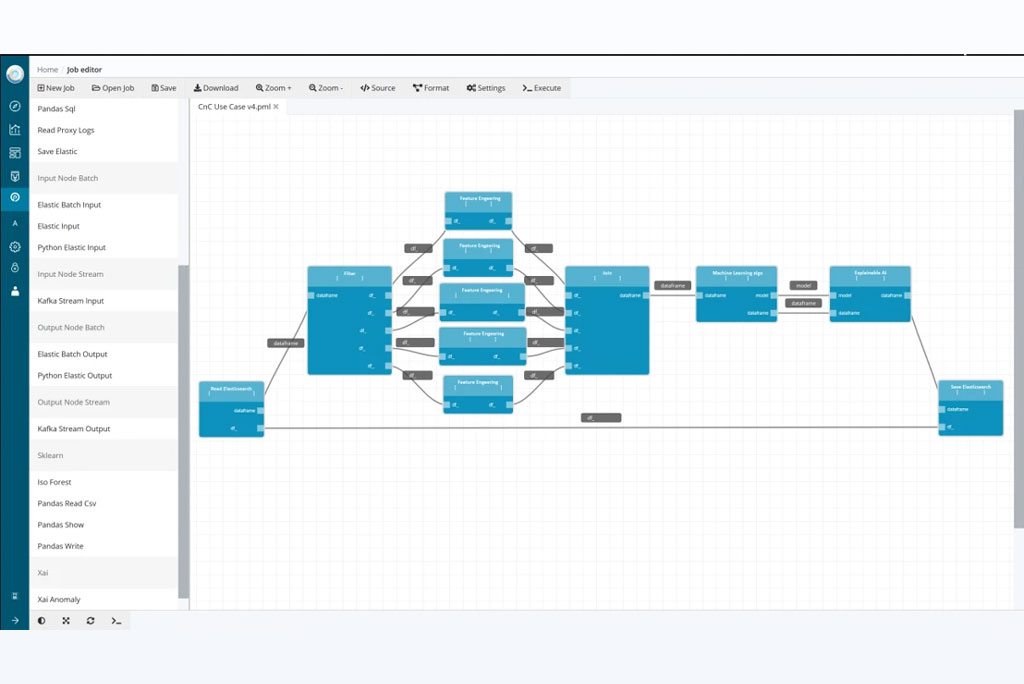Viewport: 1024px width, 684px height.
Task: Open the user profile sidebar icon
Action: click(15, 291)
